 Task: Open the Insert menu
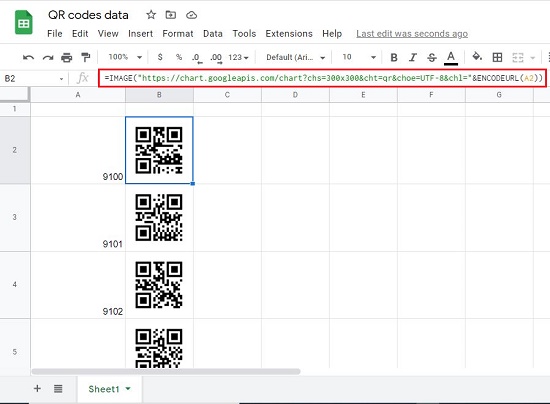(x=140, y=34)
